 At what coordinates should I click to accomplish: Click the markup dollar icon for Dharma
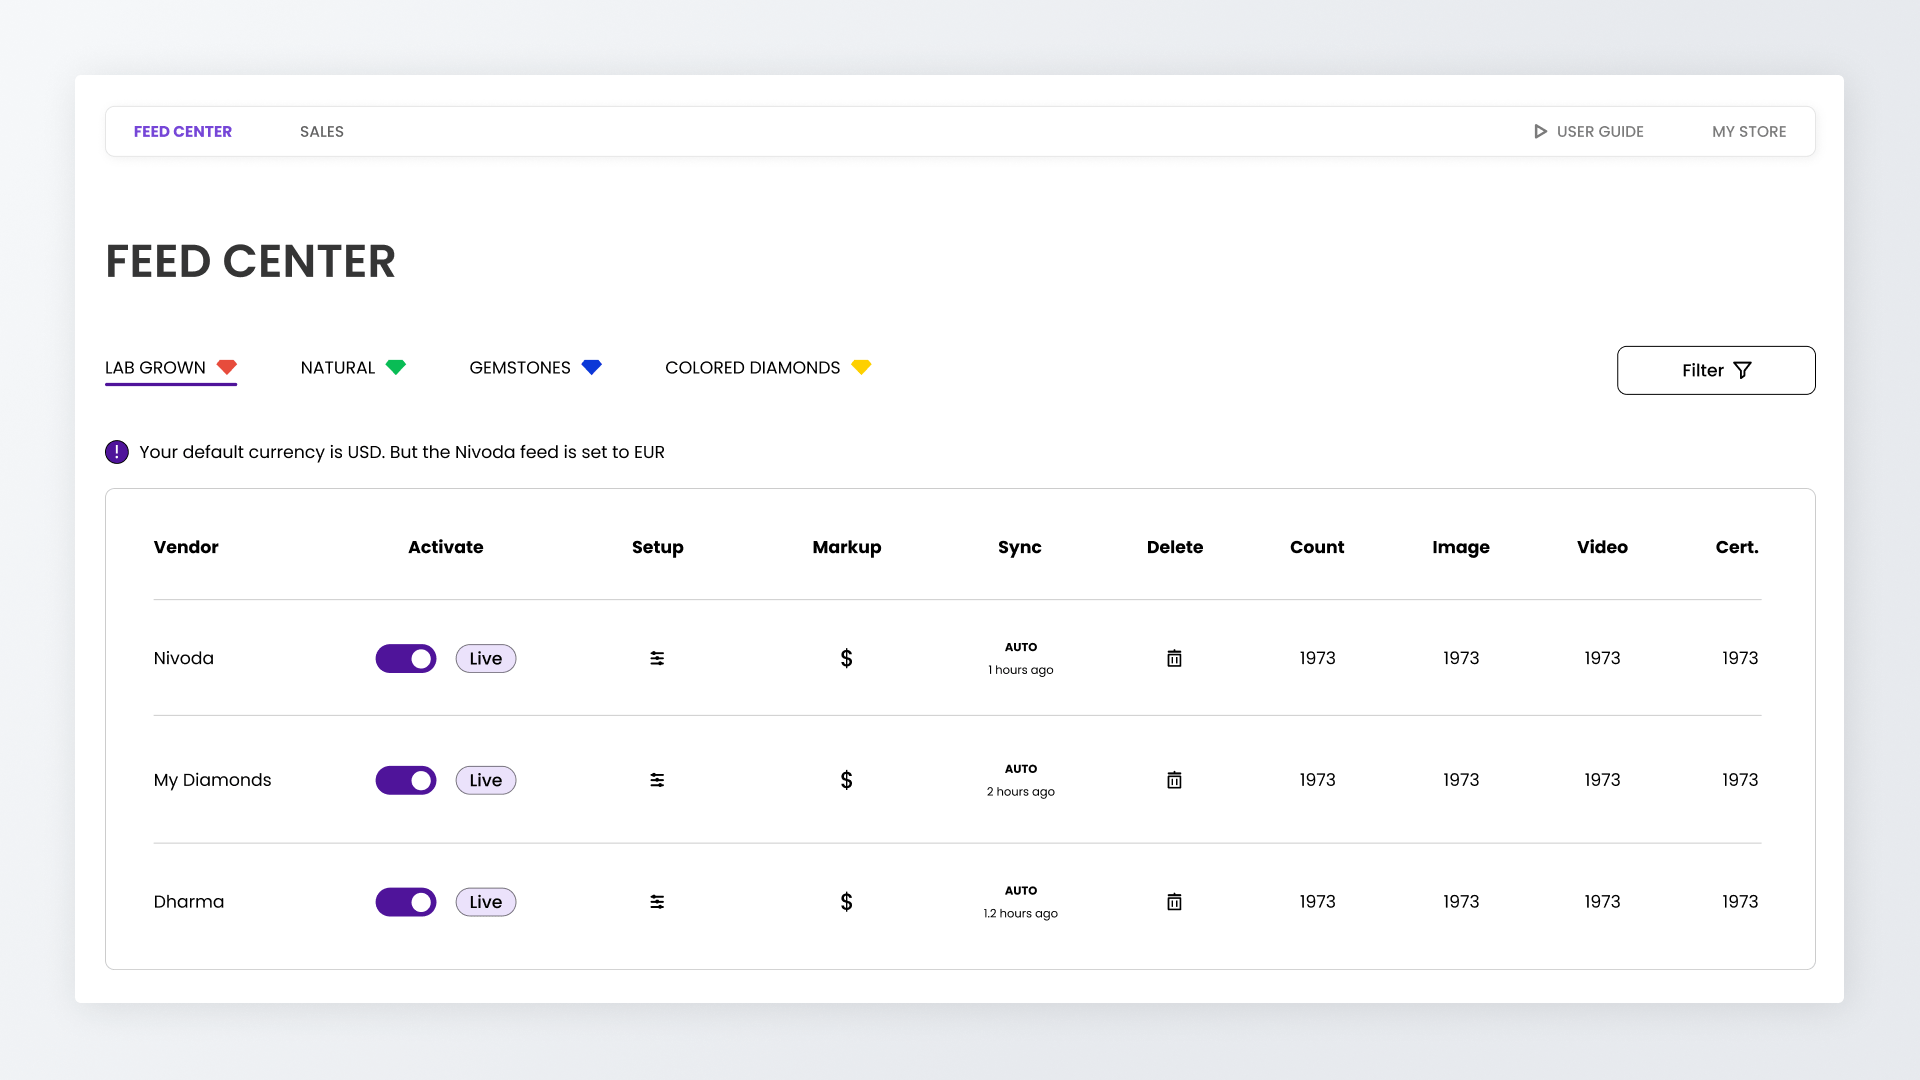[846, 902]
